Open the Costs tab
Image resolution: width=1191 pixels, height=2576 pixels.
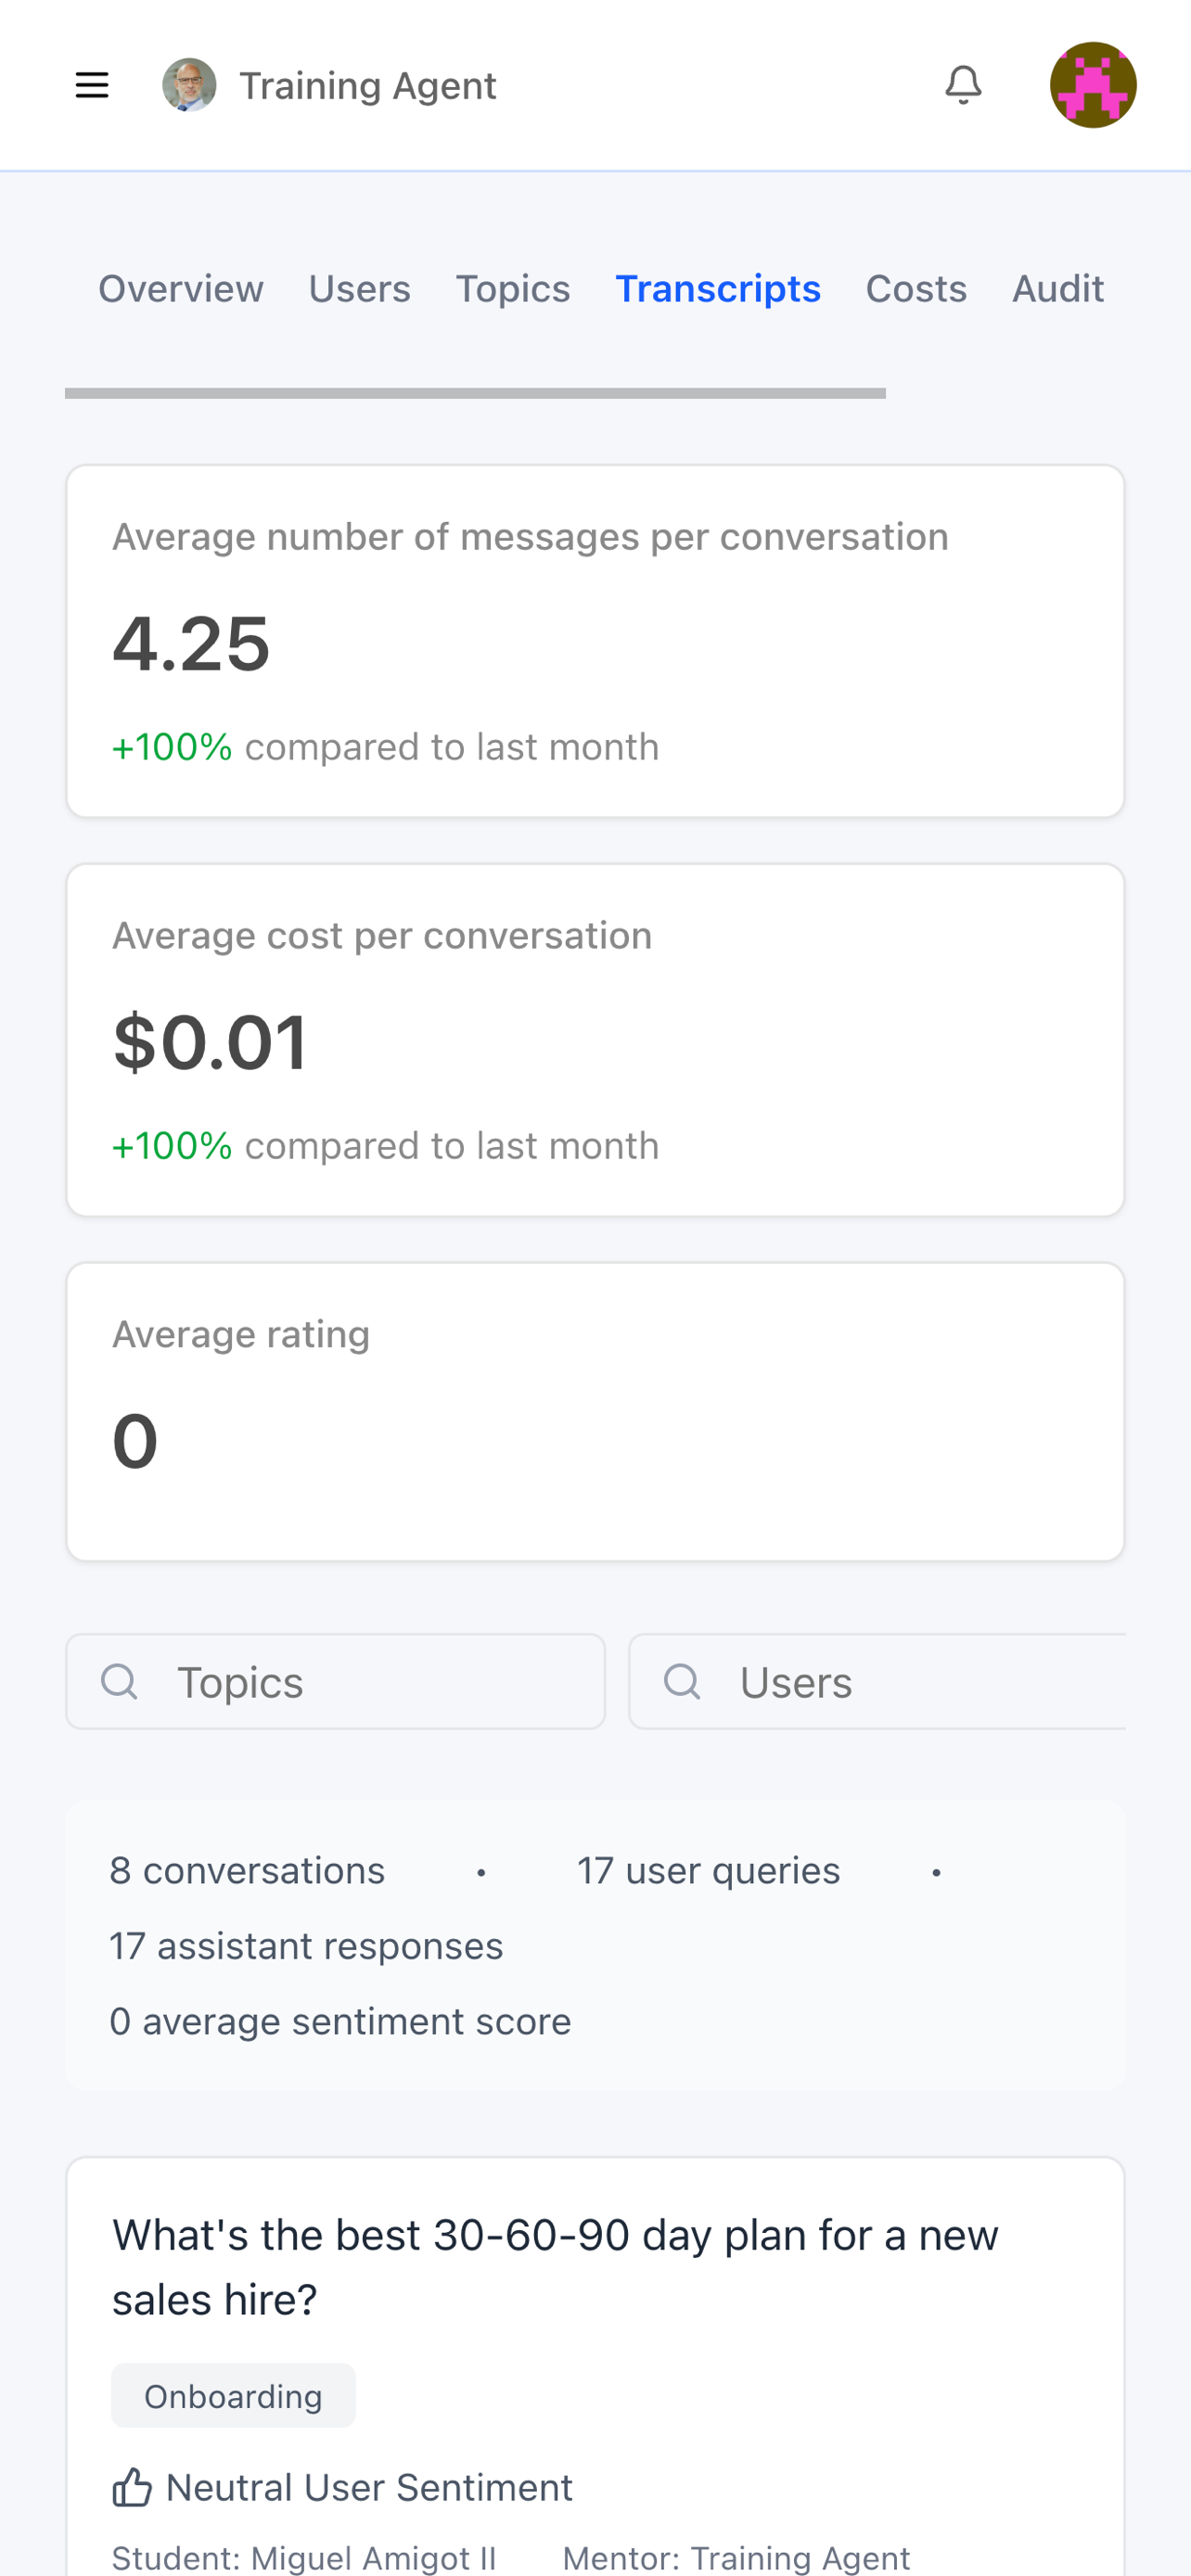click(x=916, y=289)
